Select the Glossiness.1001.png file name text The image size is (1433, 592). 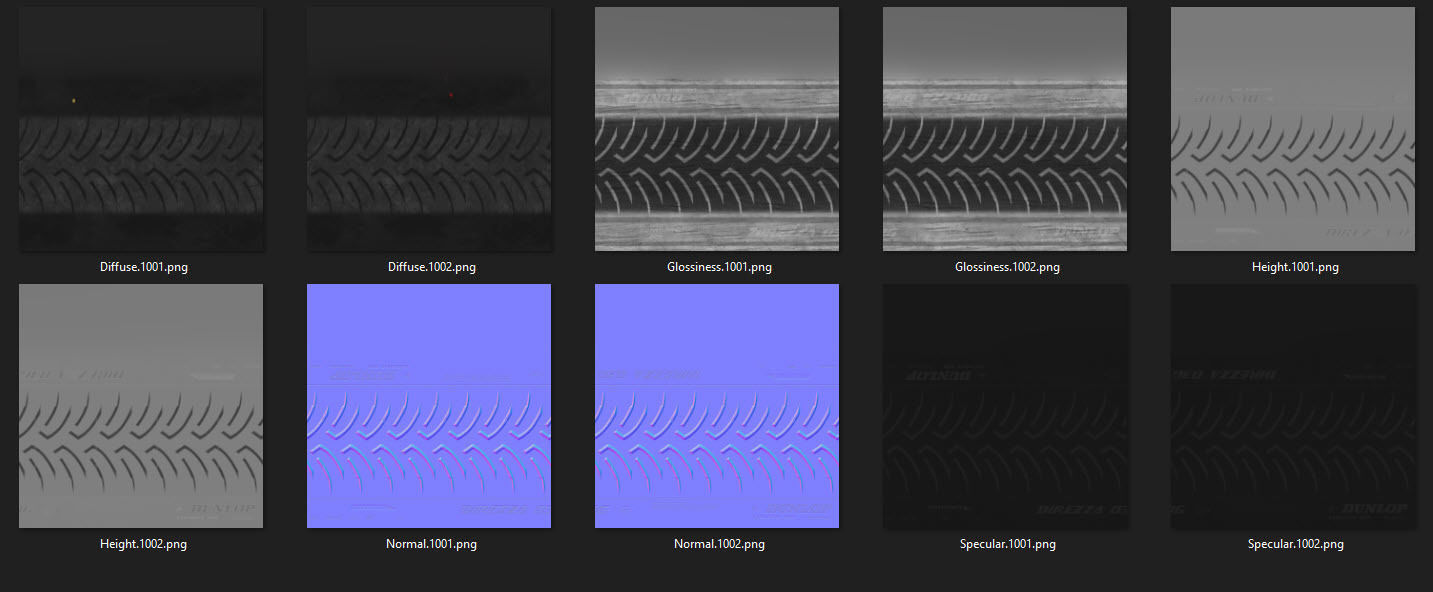tap(719, 267)
